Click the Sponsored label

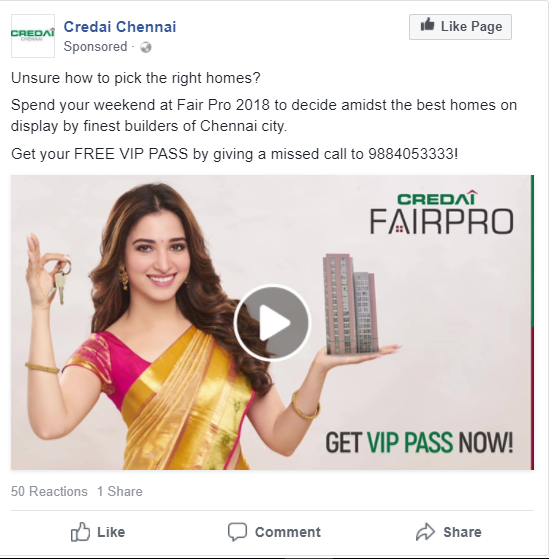coord(95,47)
